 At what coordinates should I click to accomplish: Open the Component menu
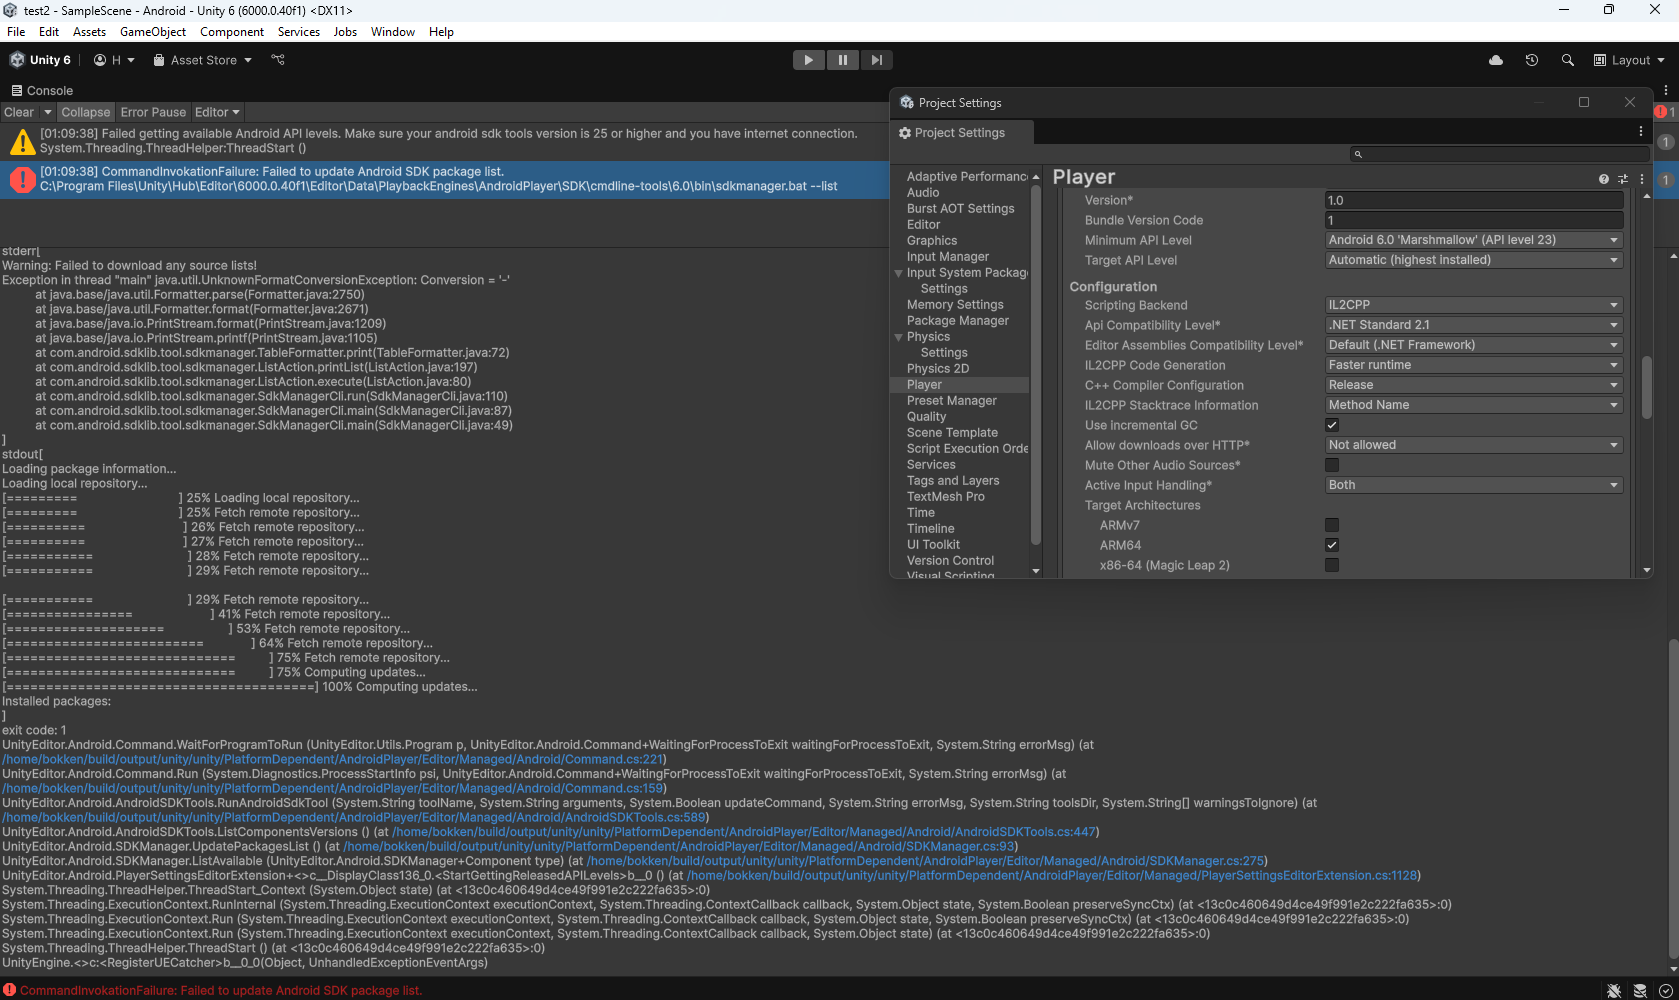pyautogui.click(x=232, y=32)
